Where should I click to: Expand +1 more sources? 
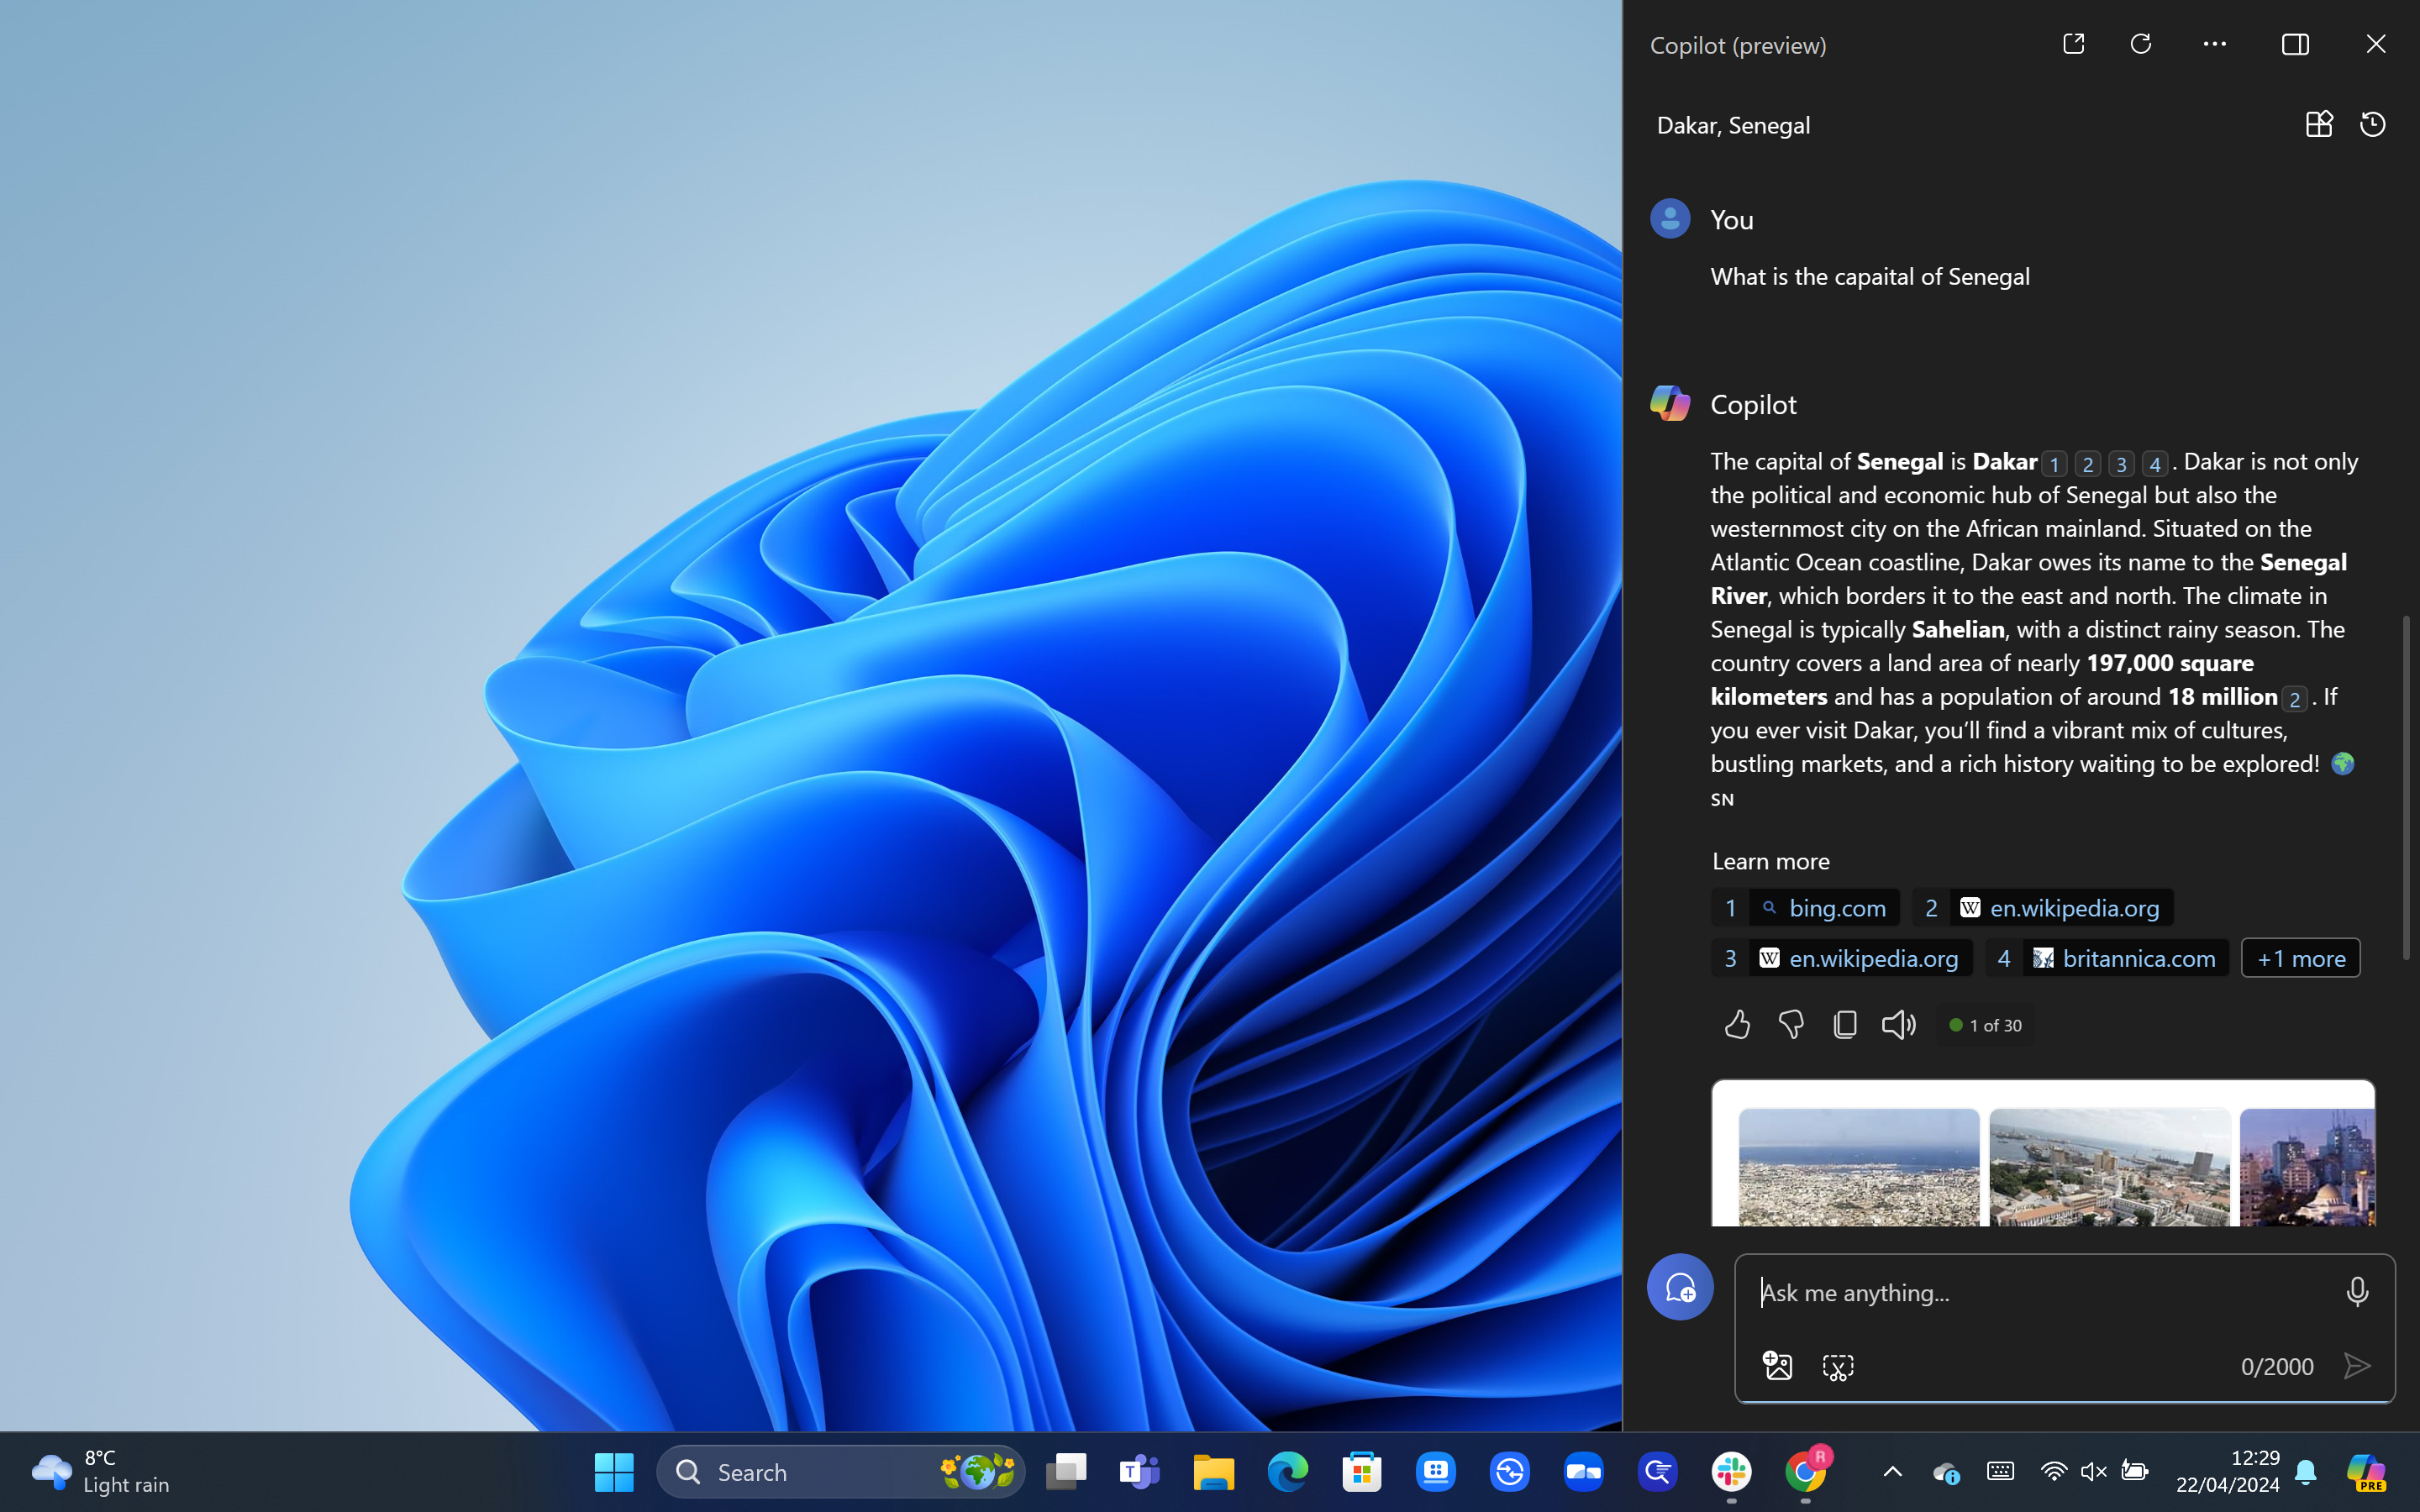coord(2300,958)
